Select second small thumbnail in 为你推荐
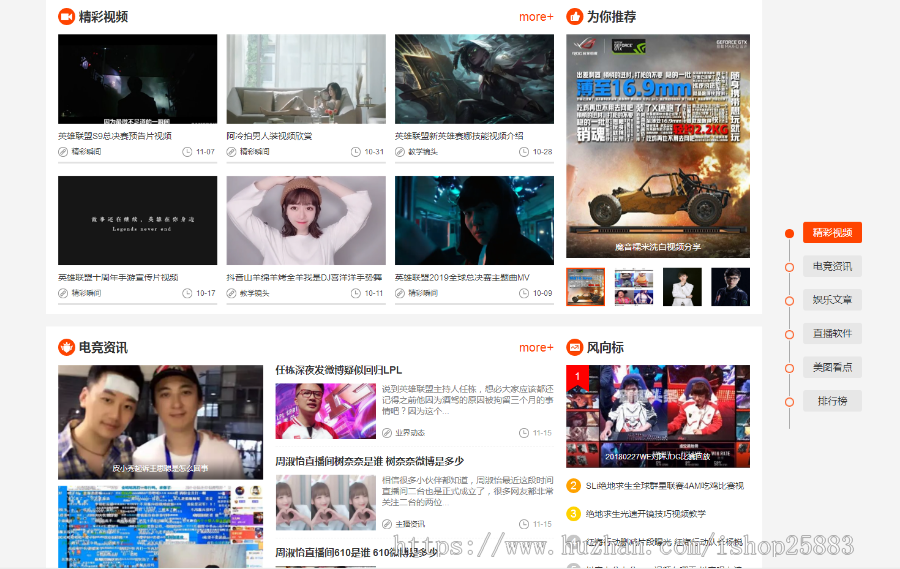Viewport: 900px width, 569px height. click(x=634, y=287)
